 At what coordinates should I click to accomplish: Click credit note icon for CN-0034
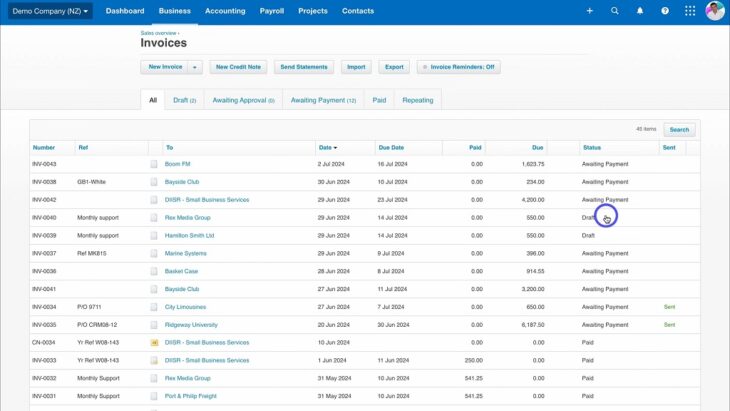pyautogui.click(x=154, y=343)
